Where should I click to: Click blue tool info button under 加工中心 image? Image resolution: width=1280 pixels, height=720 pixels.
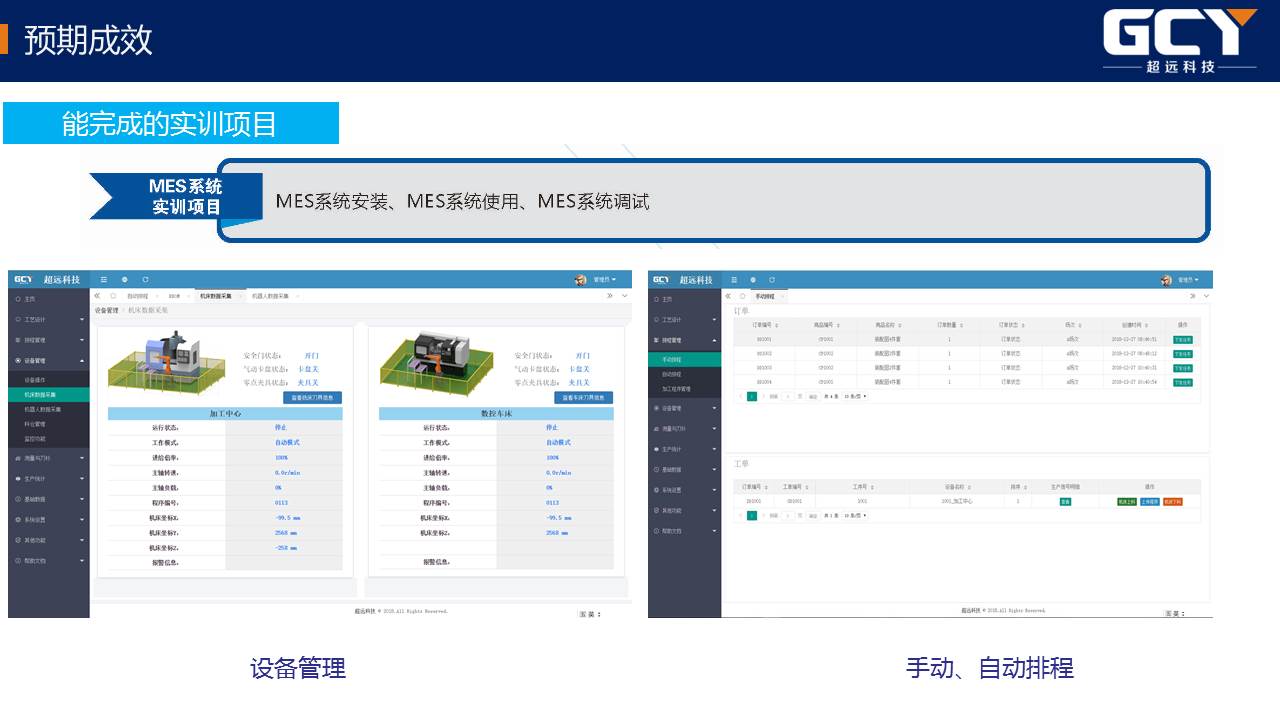pyautogui.click(x=312, y=398)
